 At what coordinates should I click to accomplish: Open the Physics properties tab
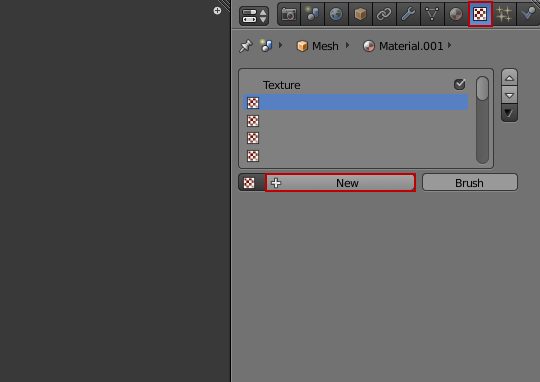(528, 14)
